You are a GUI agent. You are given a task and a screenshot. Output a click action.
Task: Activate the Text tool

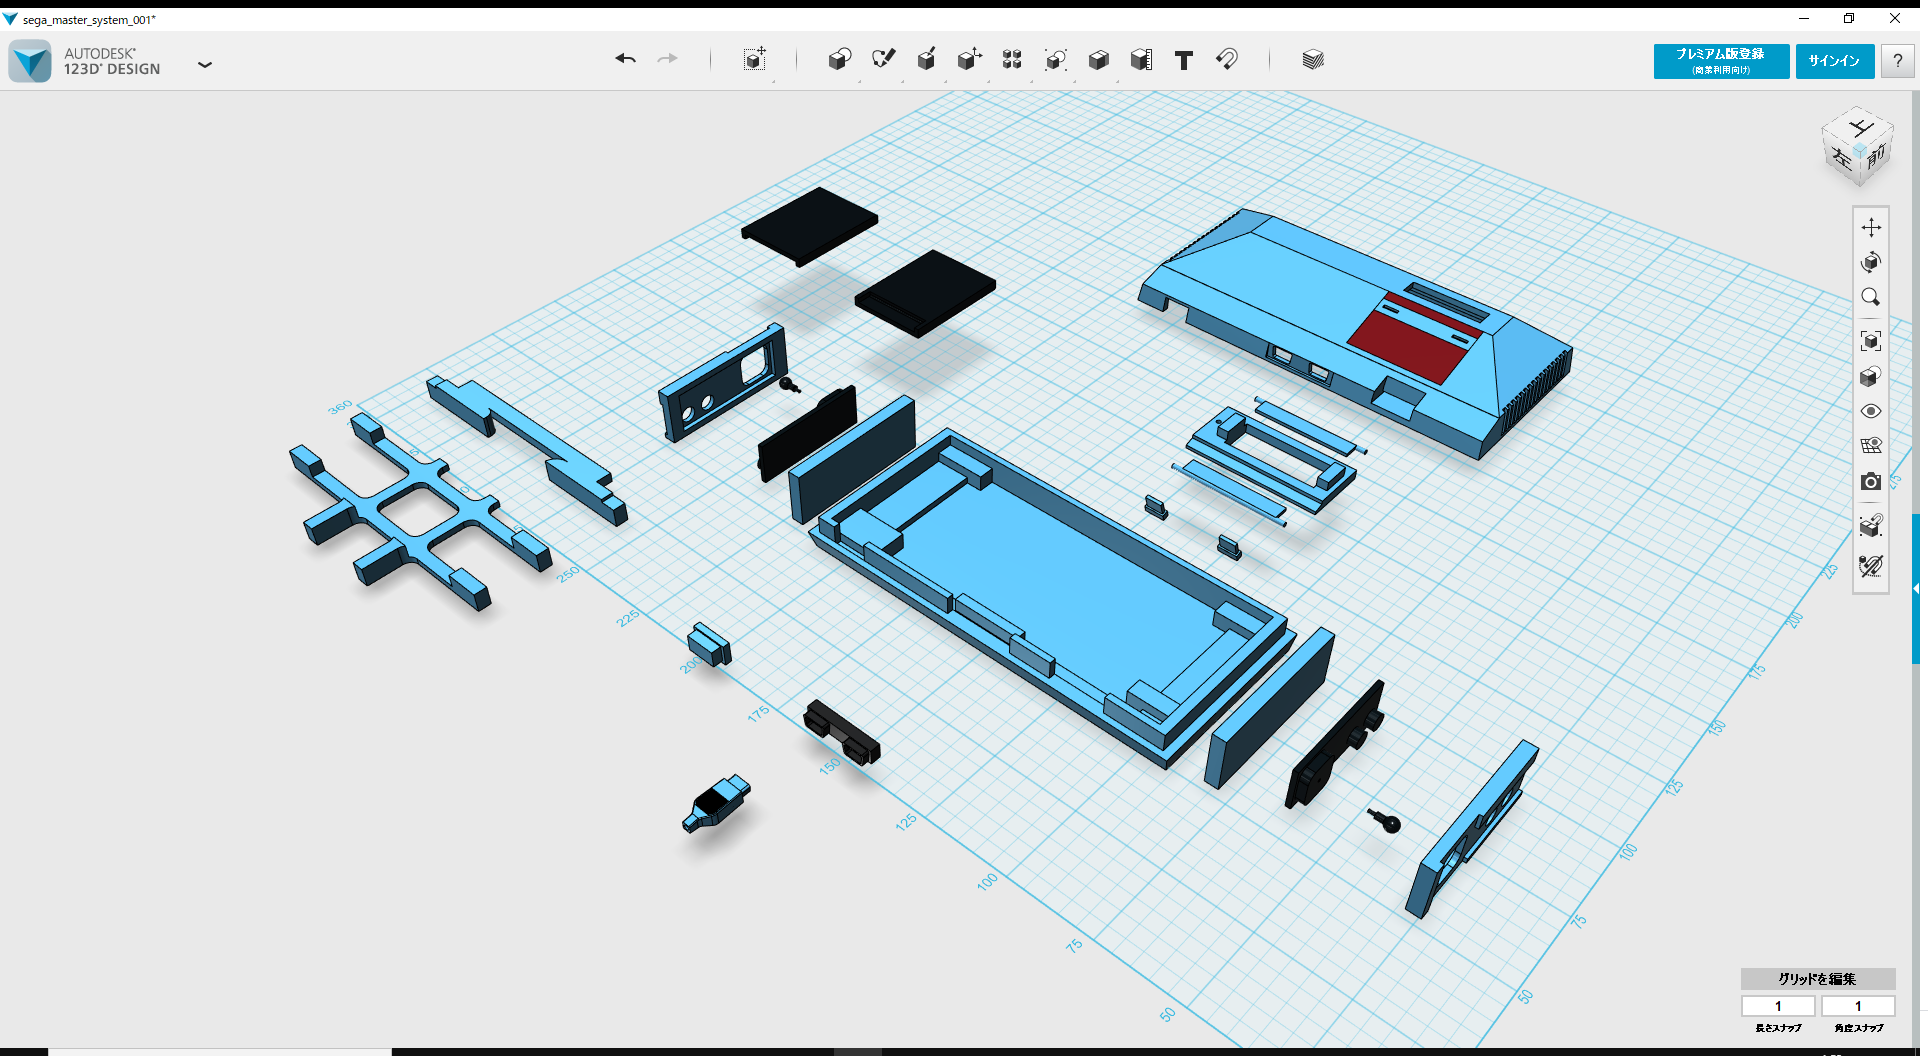(x=1183, y=60)
